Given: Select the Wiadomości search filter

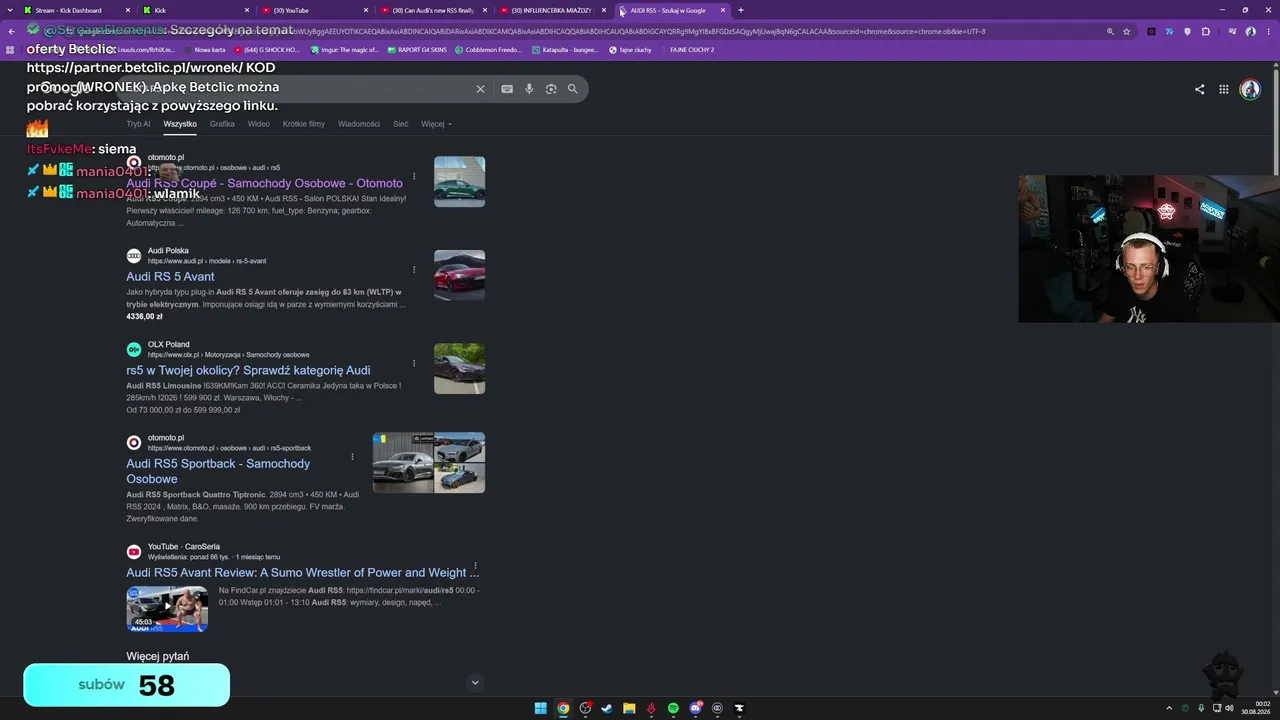Looking at the screenshot, I should point(359,124).
